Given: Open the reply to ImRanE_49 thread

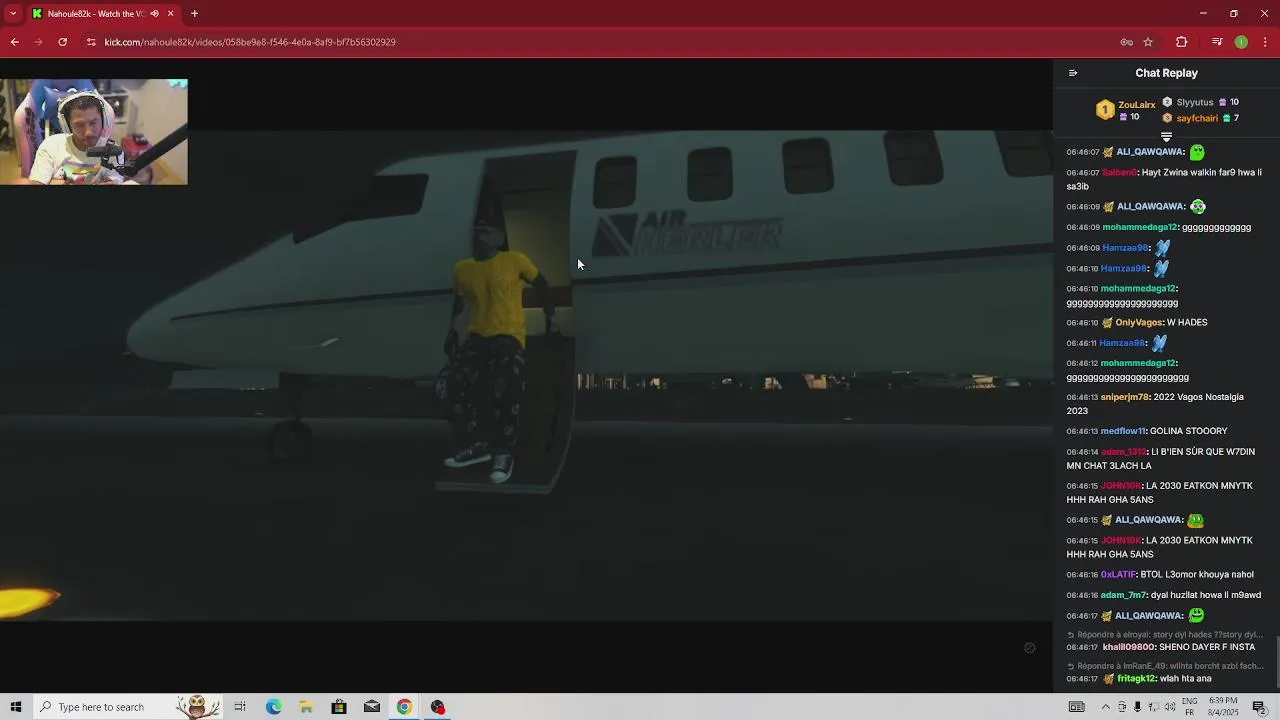Looking at the screenshot, I should click(1165, 666).
